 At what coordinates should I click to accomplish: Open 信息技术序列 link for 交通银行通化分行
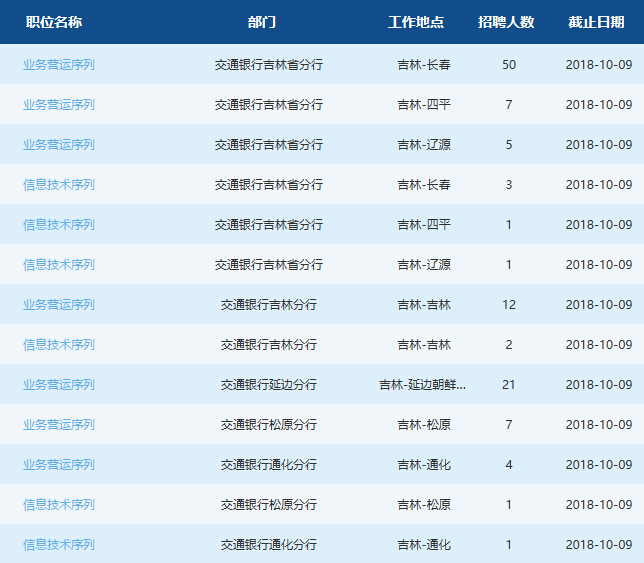tap(59, 545)
